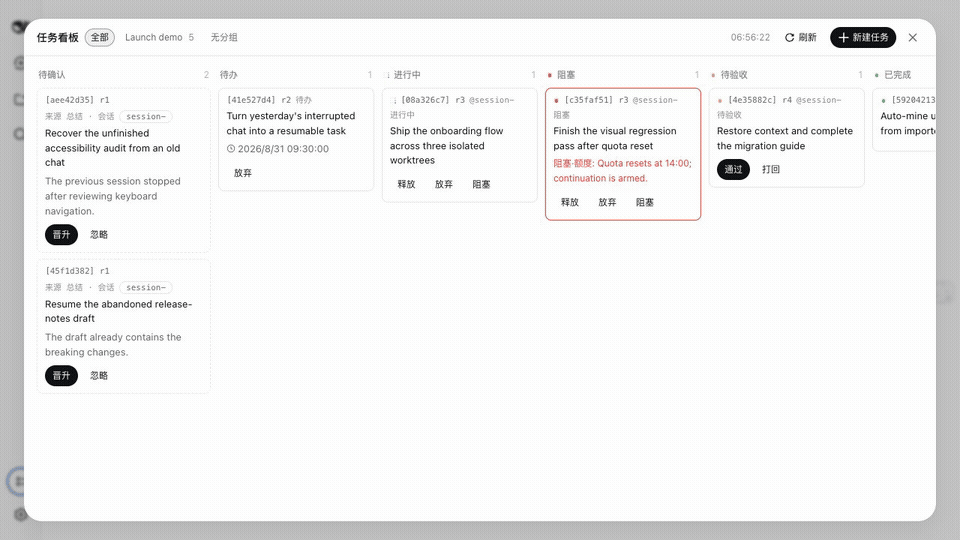Screen dimensions: 960x540
Task: Click the 任务看板 title
Action: tap(58, 37)
